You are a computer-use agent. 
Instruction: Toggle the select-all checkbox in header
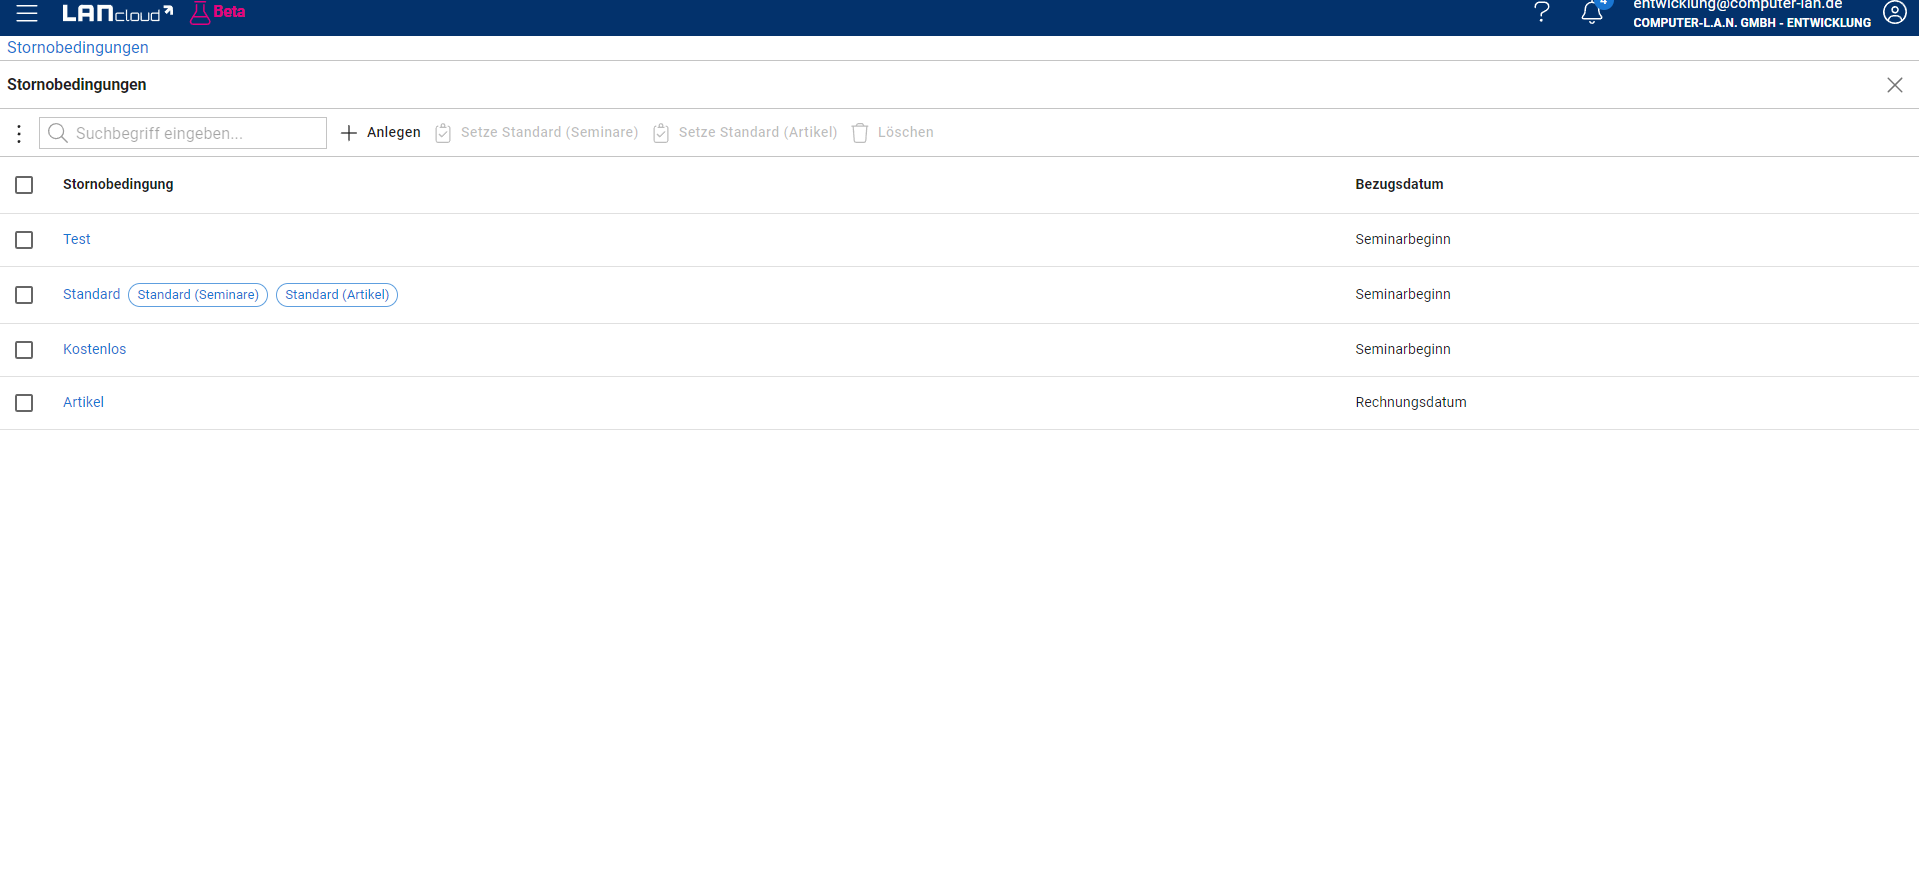point(24,185)
